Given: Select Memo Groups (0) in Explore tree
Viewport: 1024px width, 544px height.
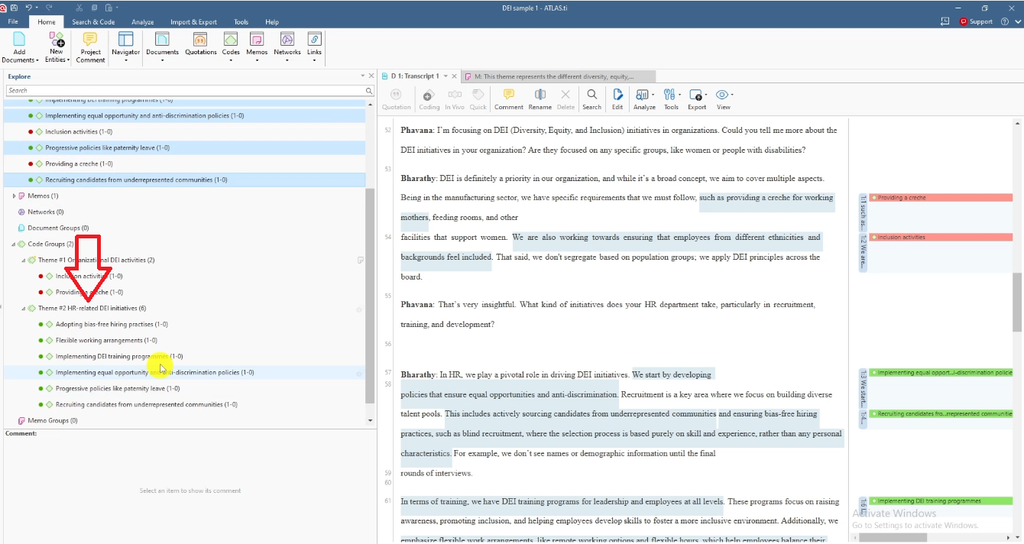Looking at the screenshot, I should click(x=52, y=421).
